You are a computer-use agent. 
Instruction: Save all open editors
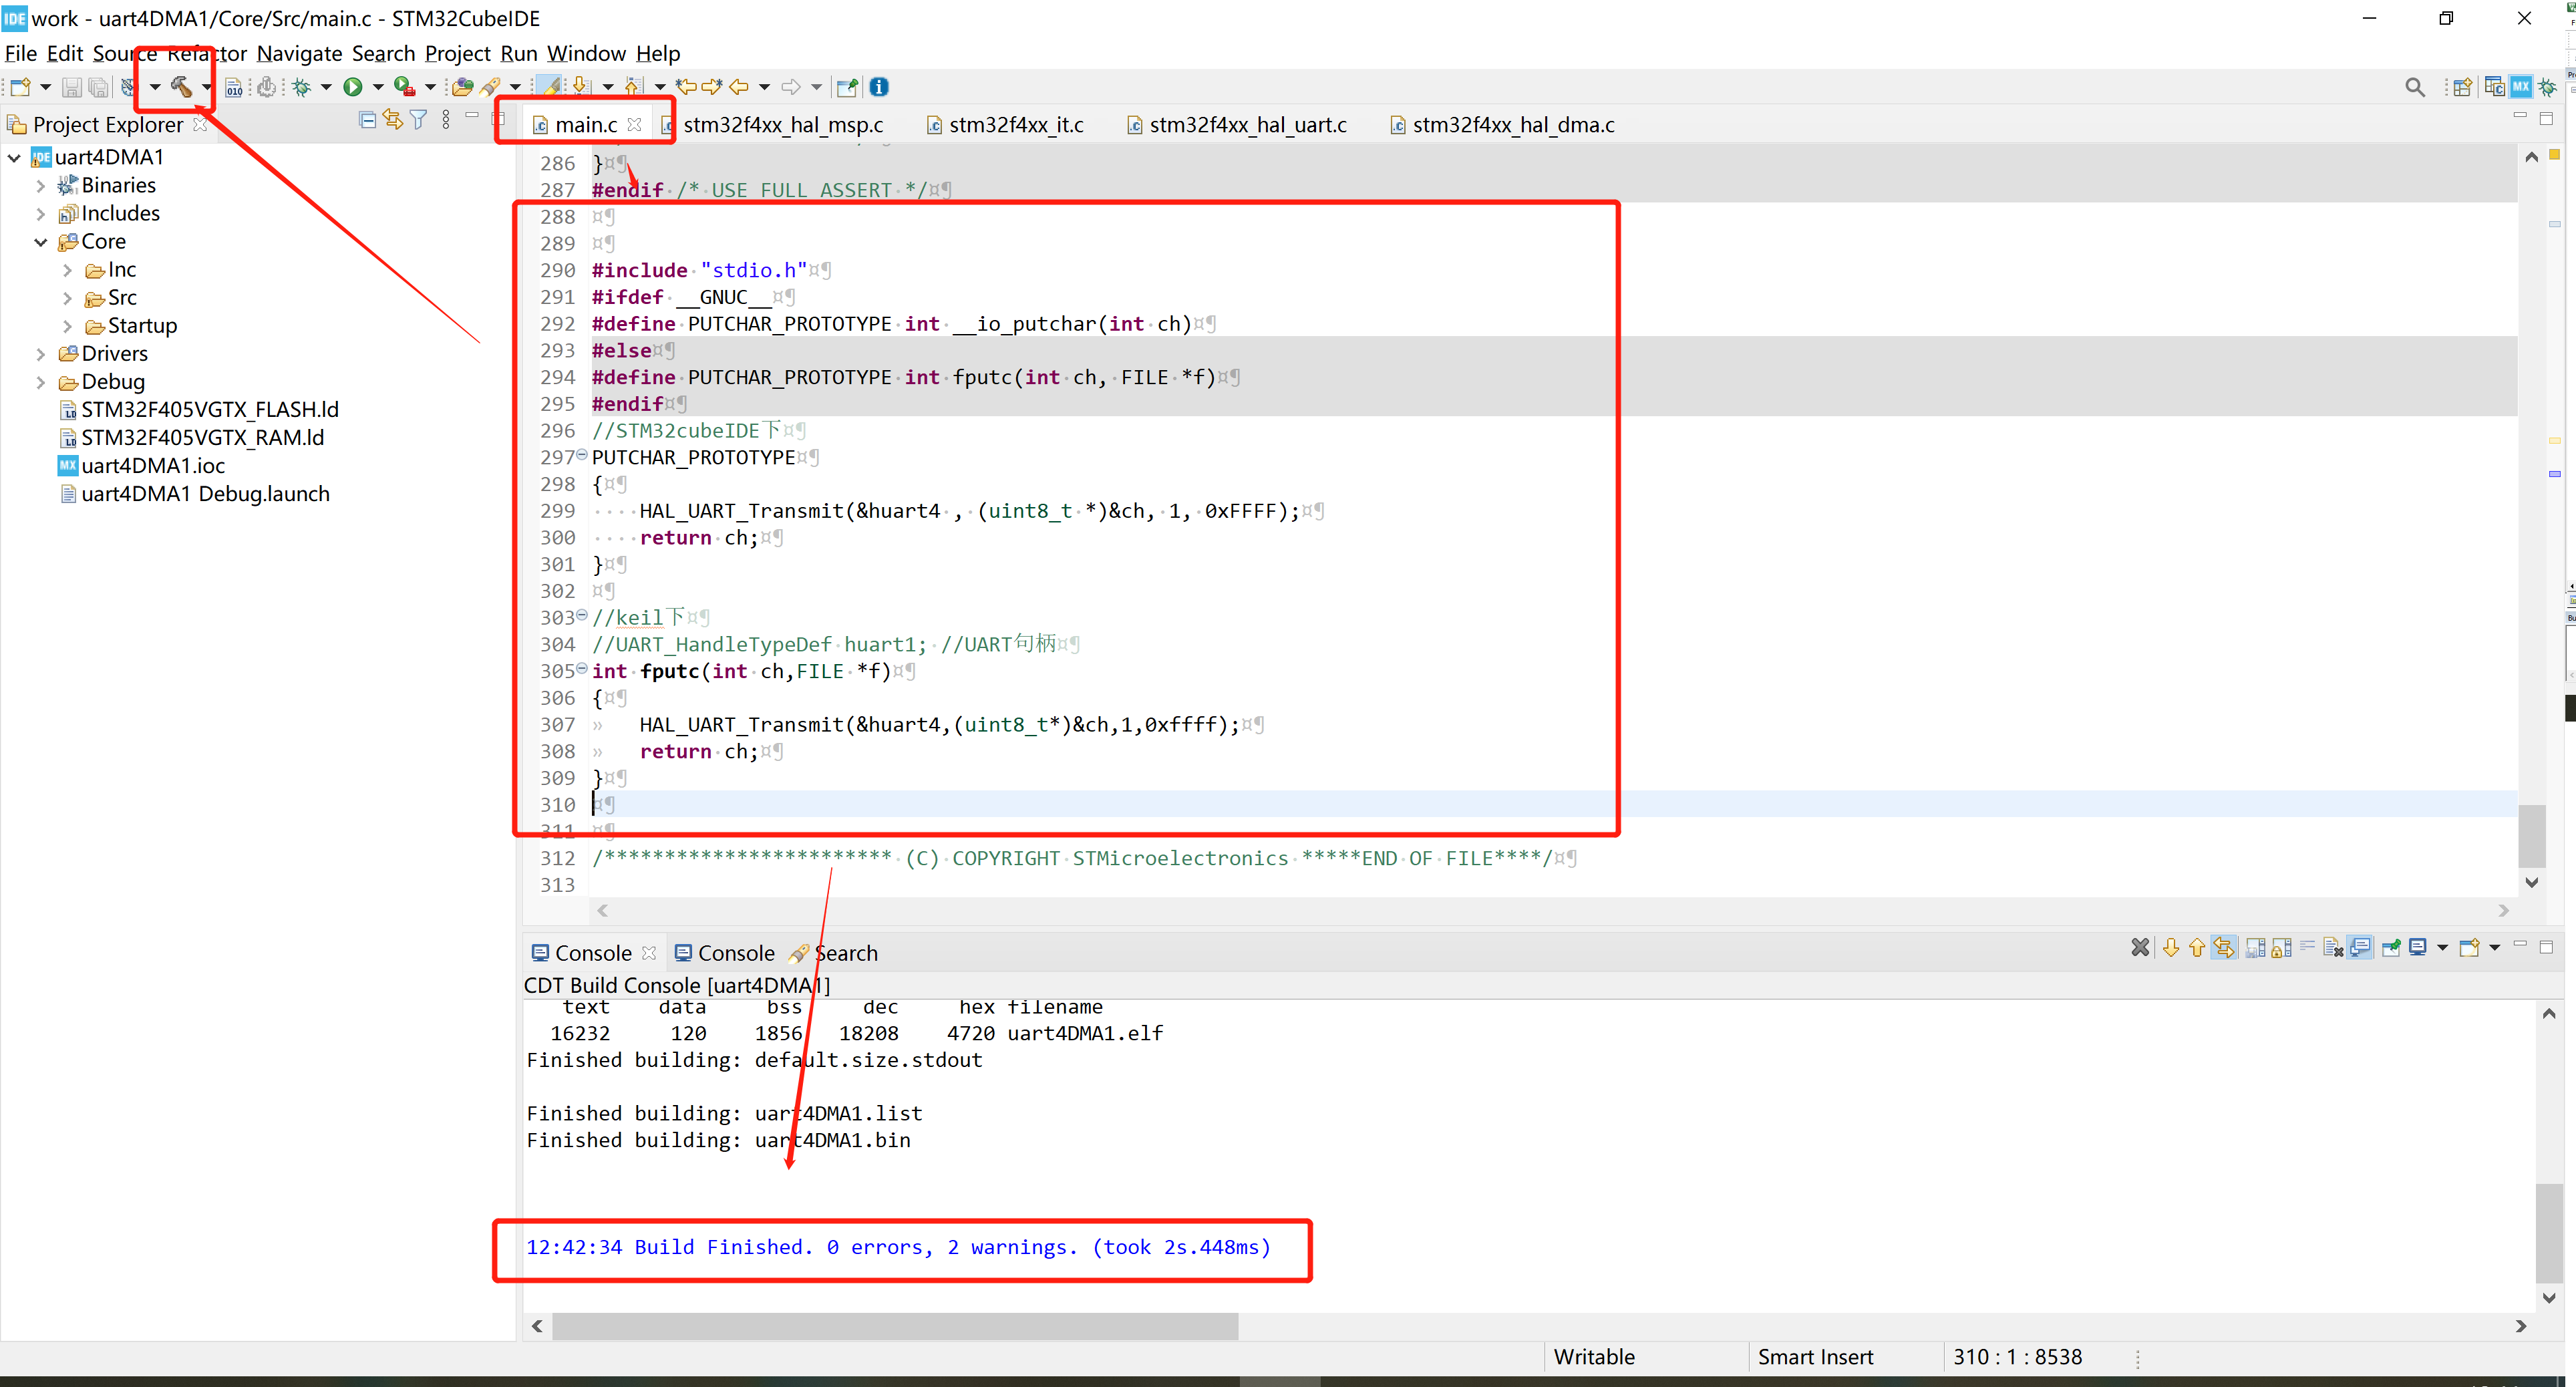pos(98,87)
